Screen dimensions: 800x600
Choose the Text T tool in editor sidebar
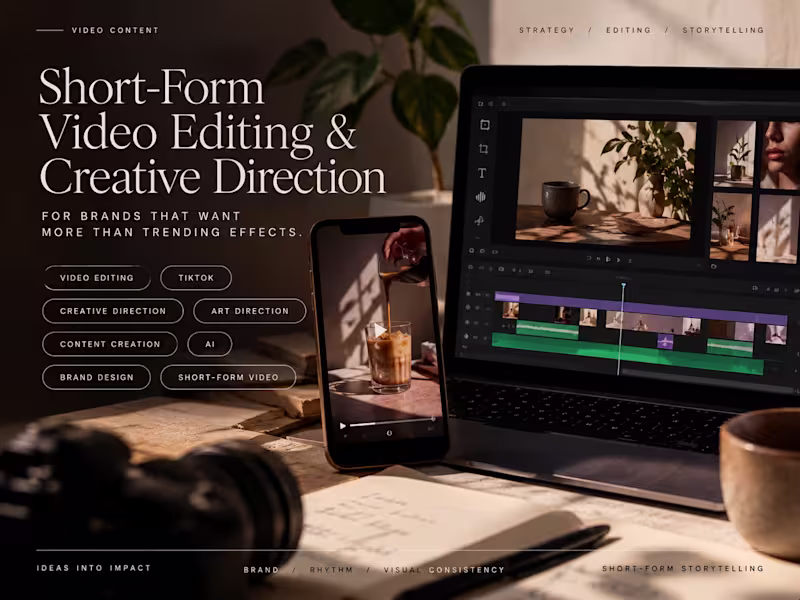click(x=482, y=173)
